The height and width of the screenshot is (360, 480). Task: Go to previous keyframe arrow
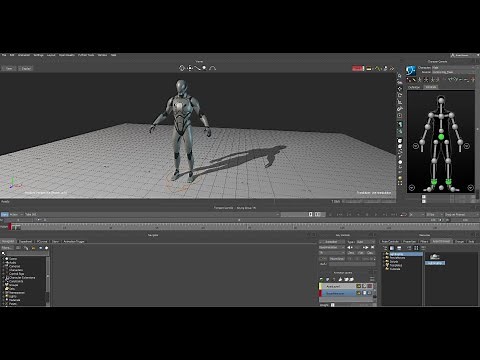(x=349, y=247)
